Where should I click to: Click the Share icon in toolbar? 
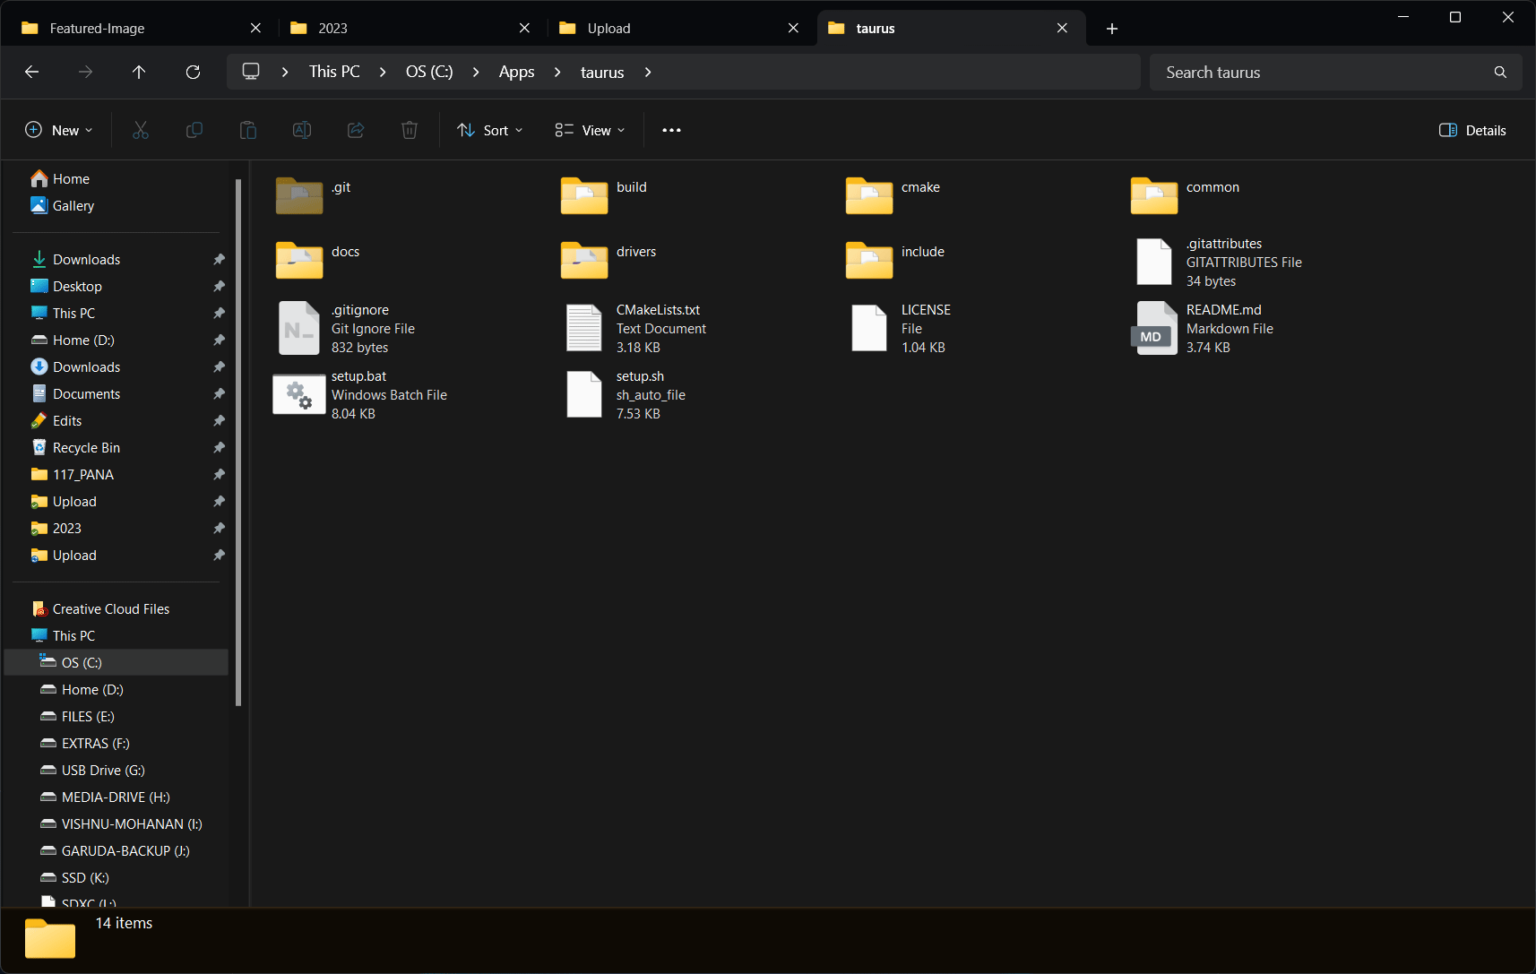coord(356,130)
